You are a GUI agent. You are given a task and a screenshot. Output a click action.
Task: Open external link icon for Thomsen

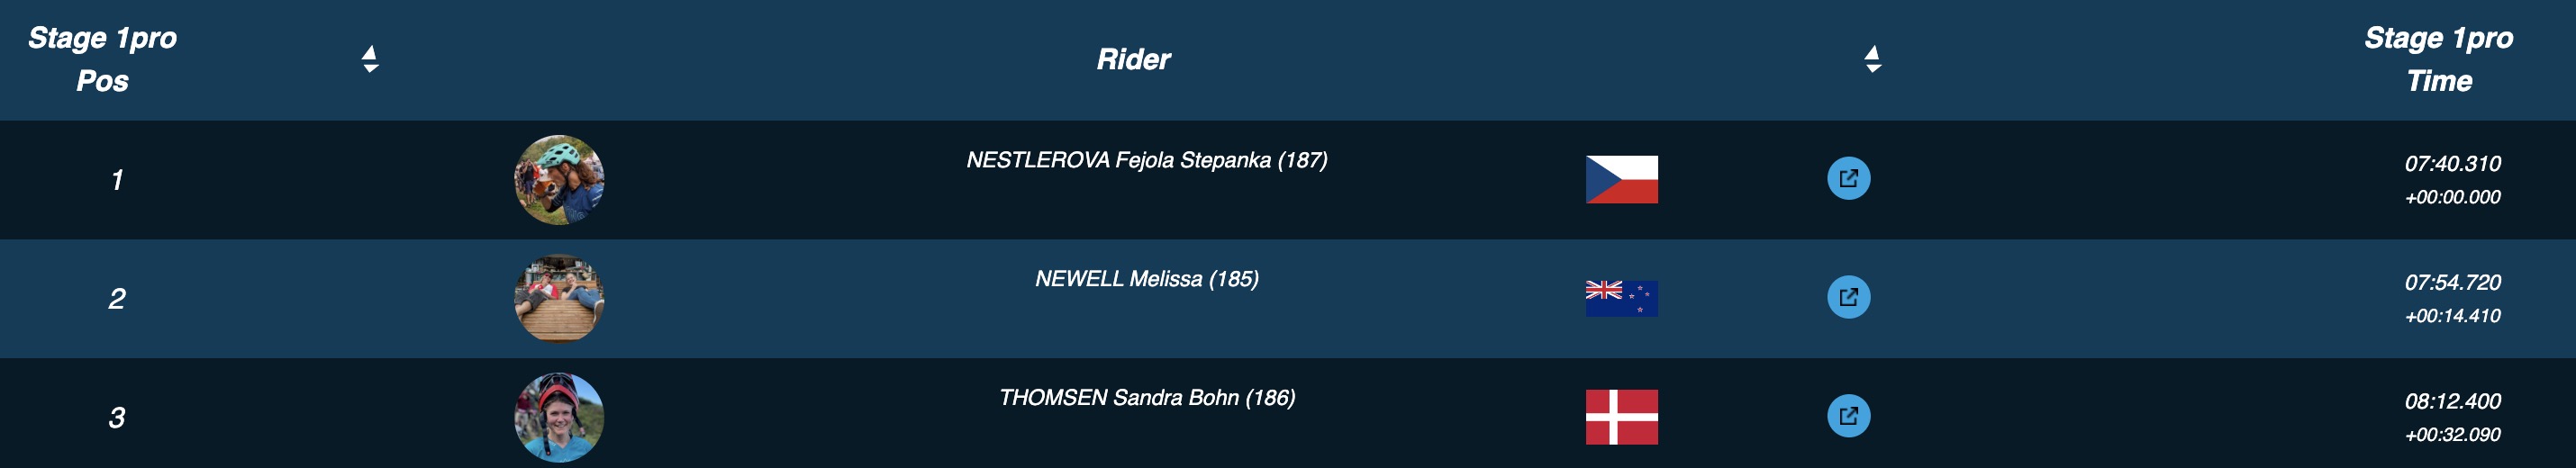(1848, 416)
